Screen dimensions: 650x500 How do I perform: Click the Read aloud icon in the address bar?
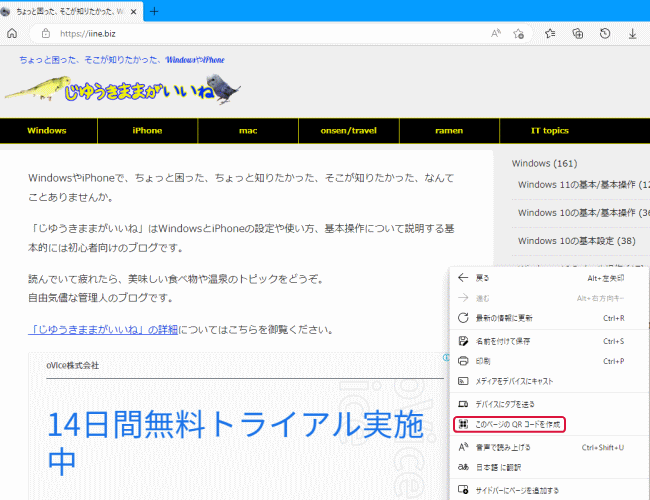click(x=496, y=34)
